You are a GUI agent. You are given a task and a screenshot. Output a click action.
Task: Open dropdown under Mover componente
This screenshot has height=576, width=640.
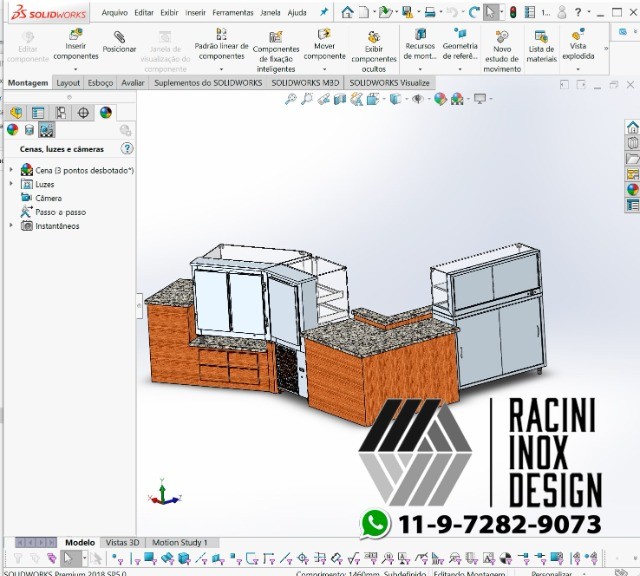(x=324, y=69)
